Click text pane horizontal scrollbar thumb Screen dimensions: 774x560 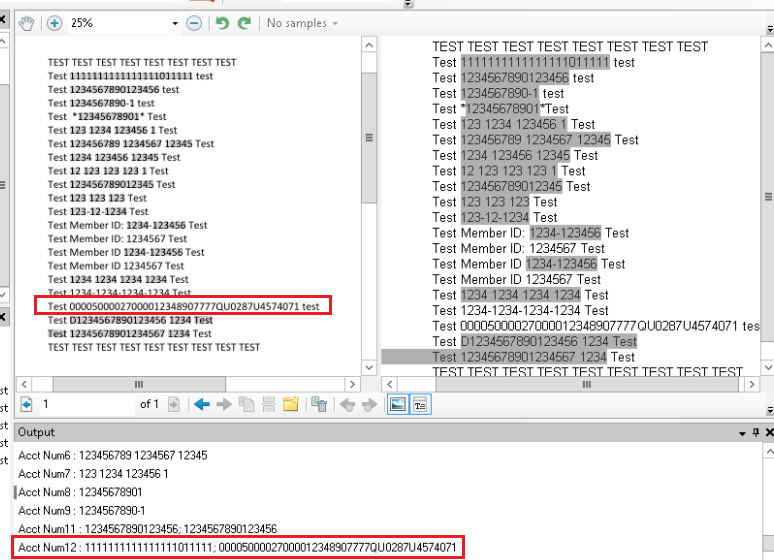tap(587, 384)
